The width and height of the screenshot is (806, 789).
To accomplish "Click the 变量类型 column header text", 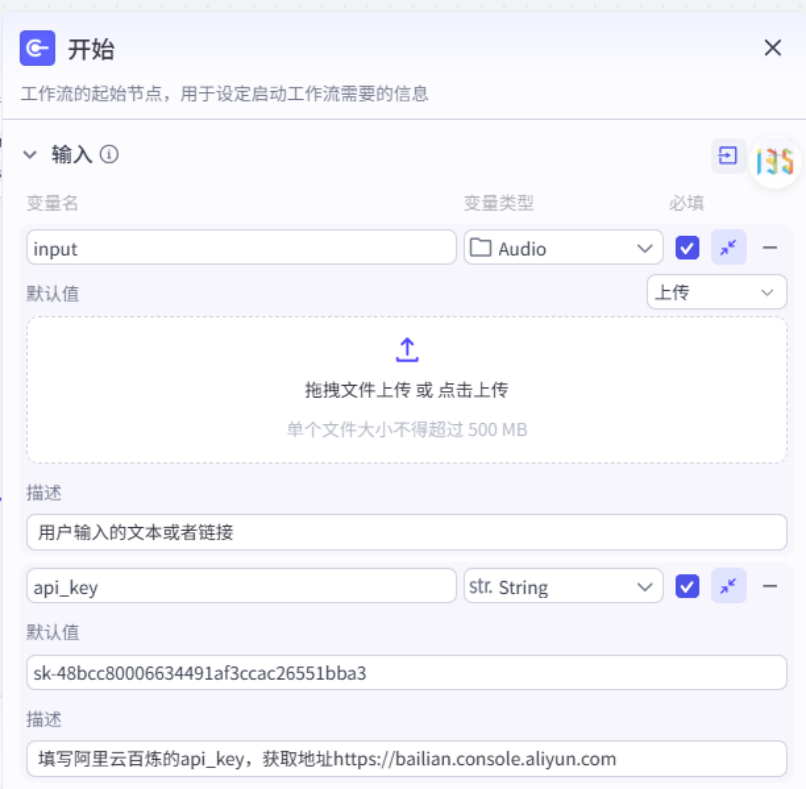I will (499, 203).
